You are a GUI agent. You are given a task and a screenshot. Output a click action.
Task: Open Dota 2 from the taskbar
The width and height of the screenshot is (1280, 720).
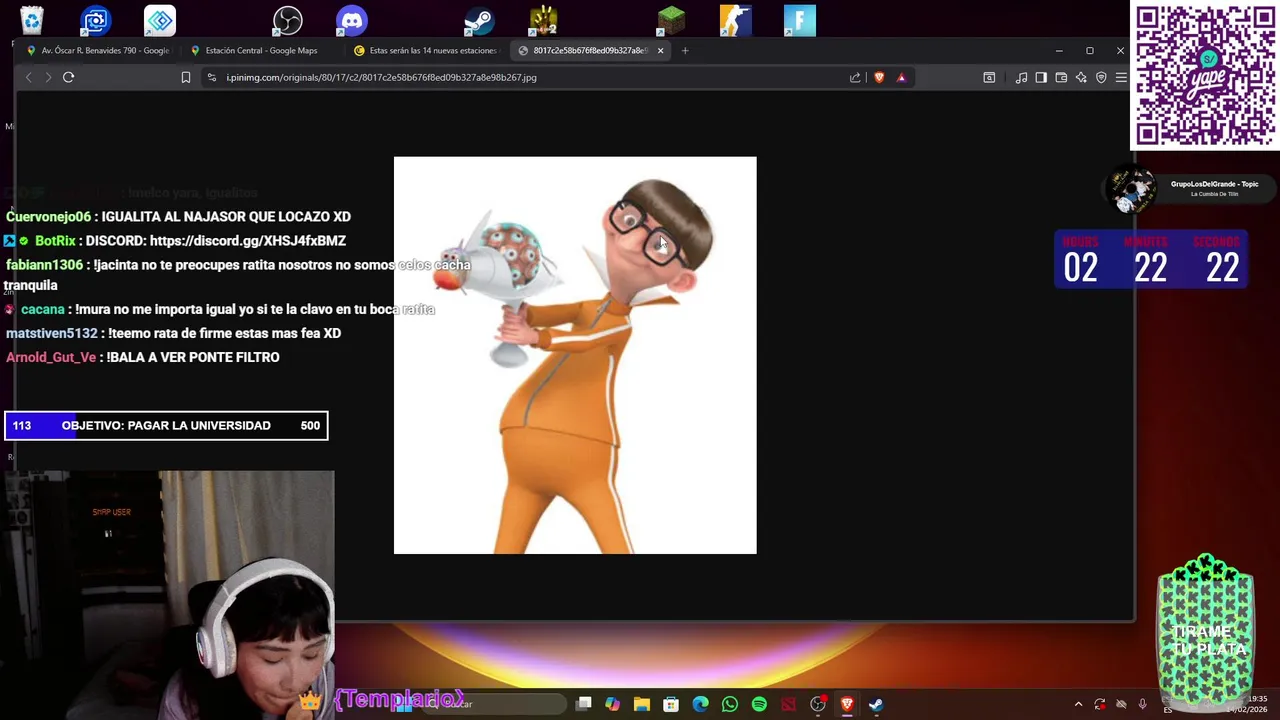point(788,704)
